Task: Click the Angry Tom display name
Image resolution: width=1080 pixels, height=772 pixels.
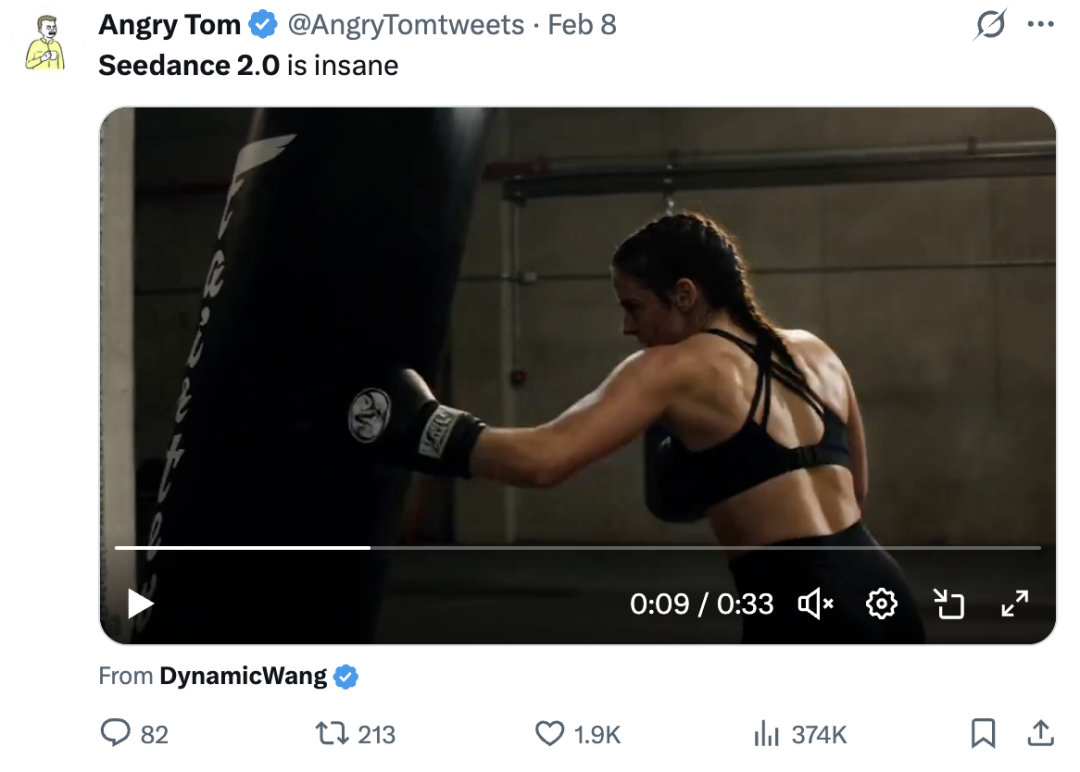Action: tap(169, 25)
